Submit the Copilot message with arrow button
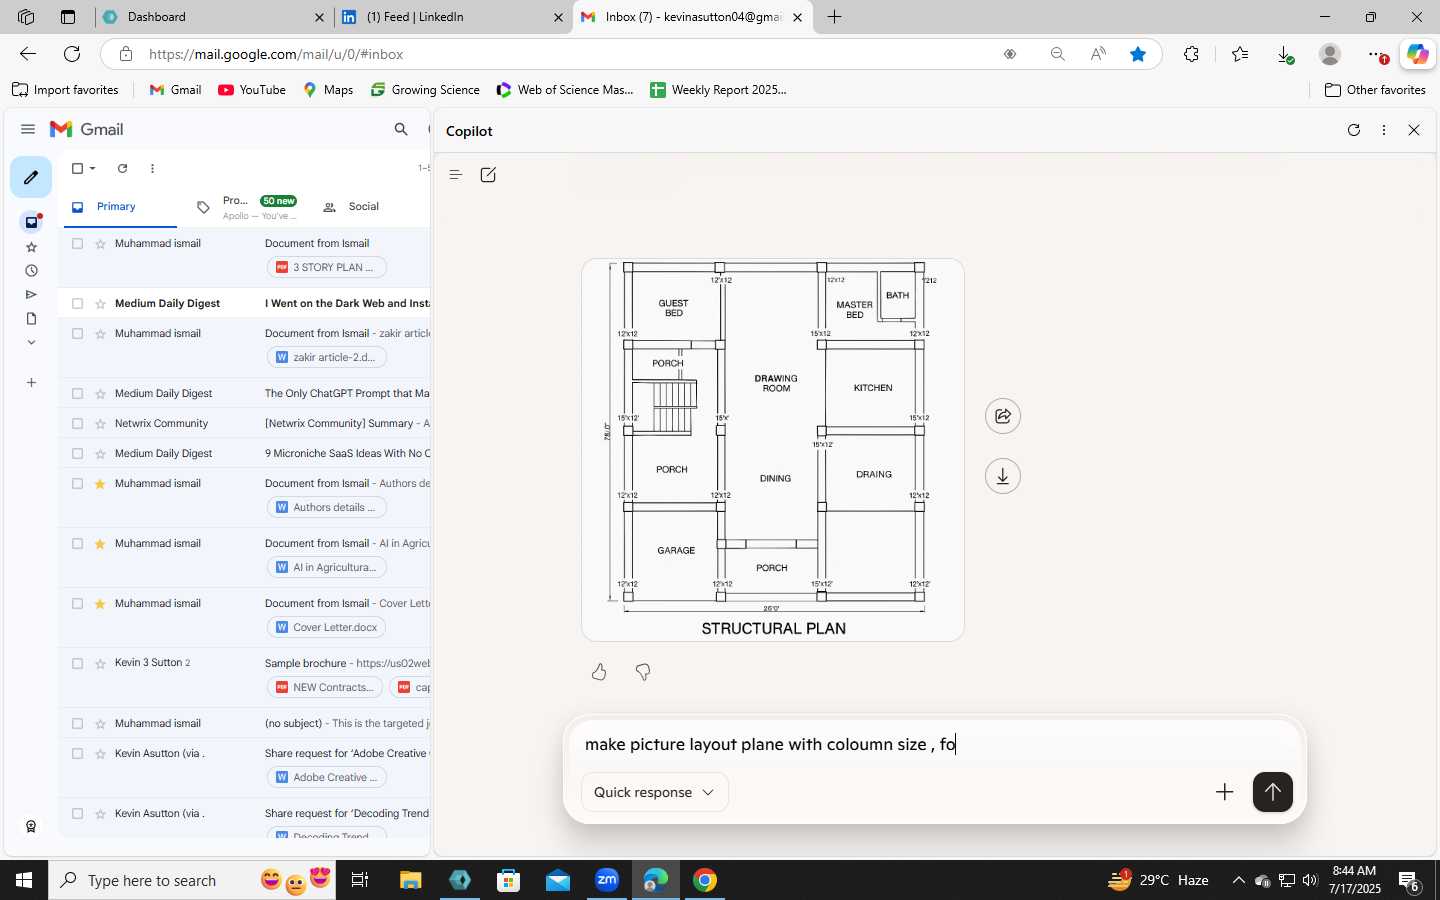This screenshot has width=1440, height=900. click(1272, 792)
